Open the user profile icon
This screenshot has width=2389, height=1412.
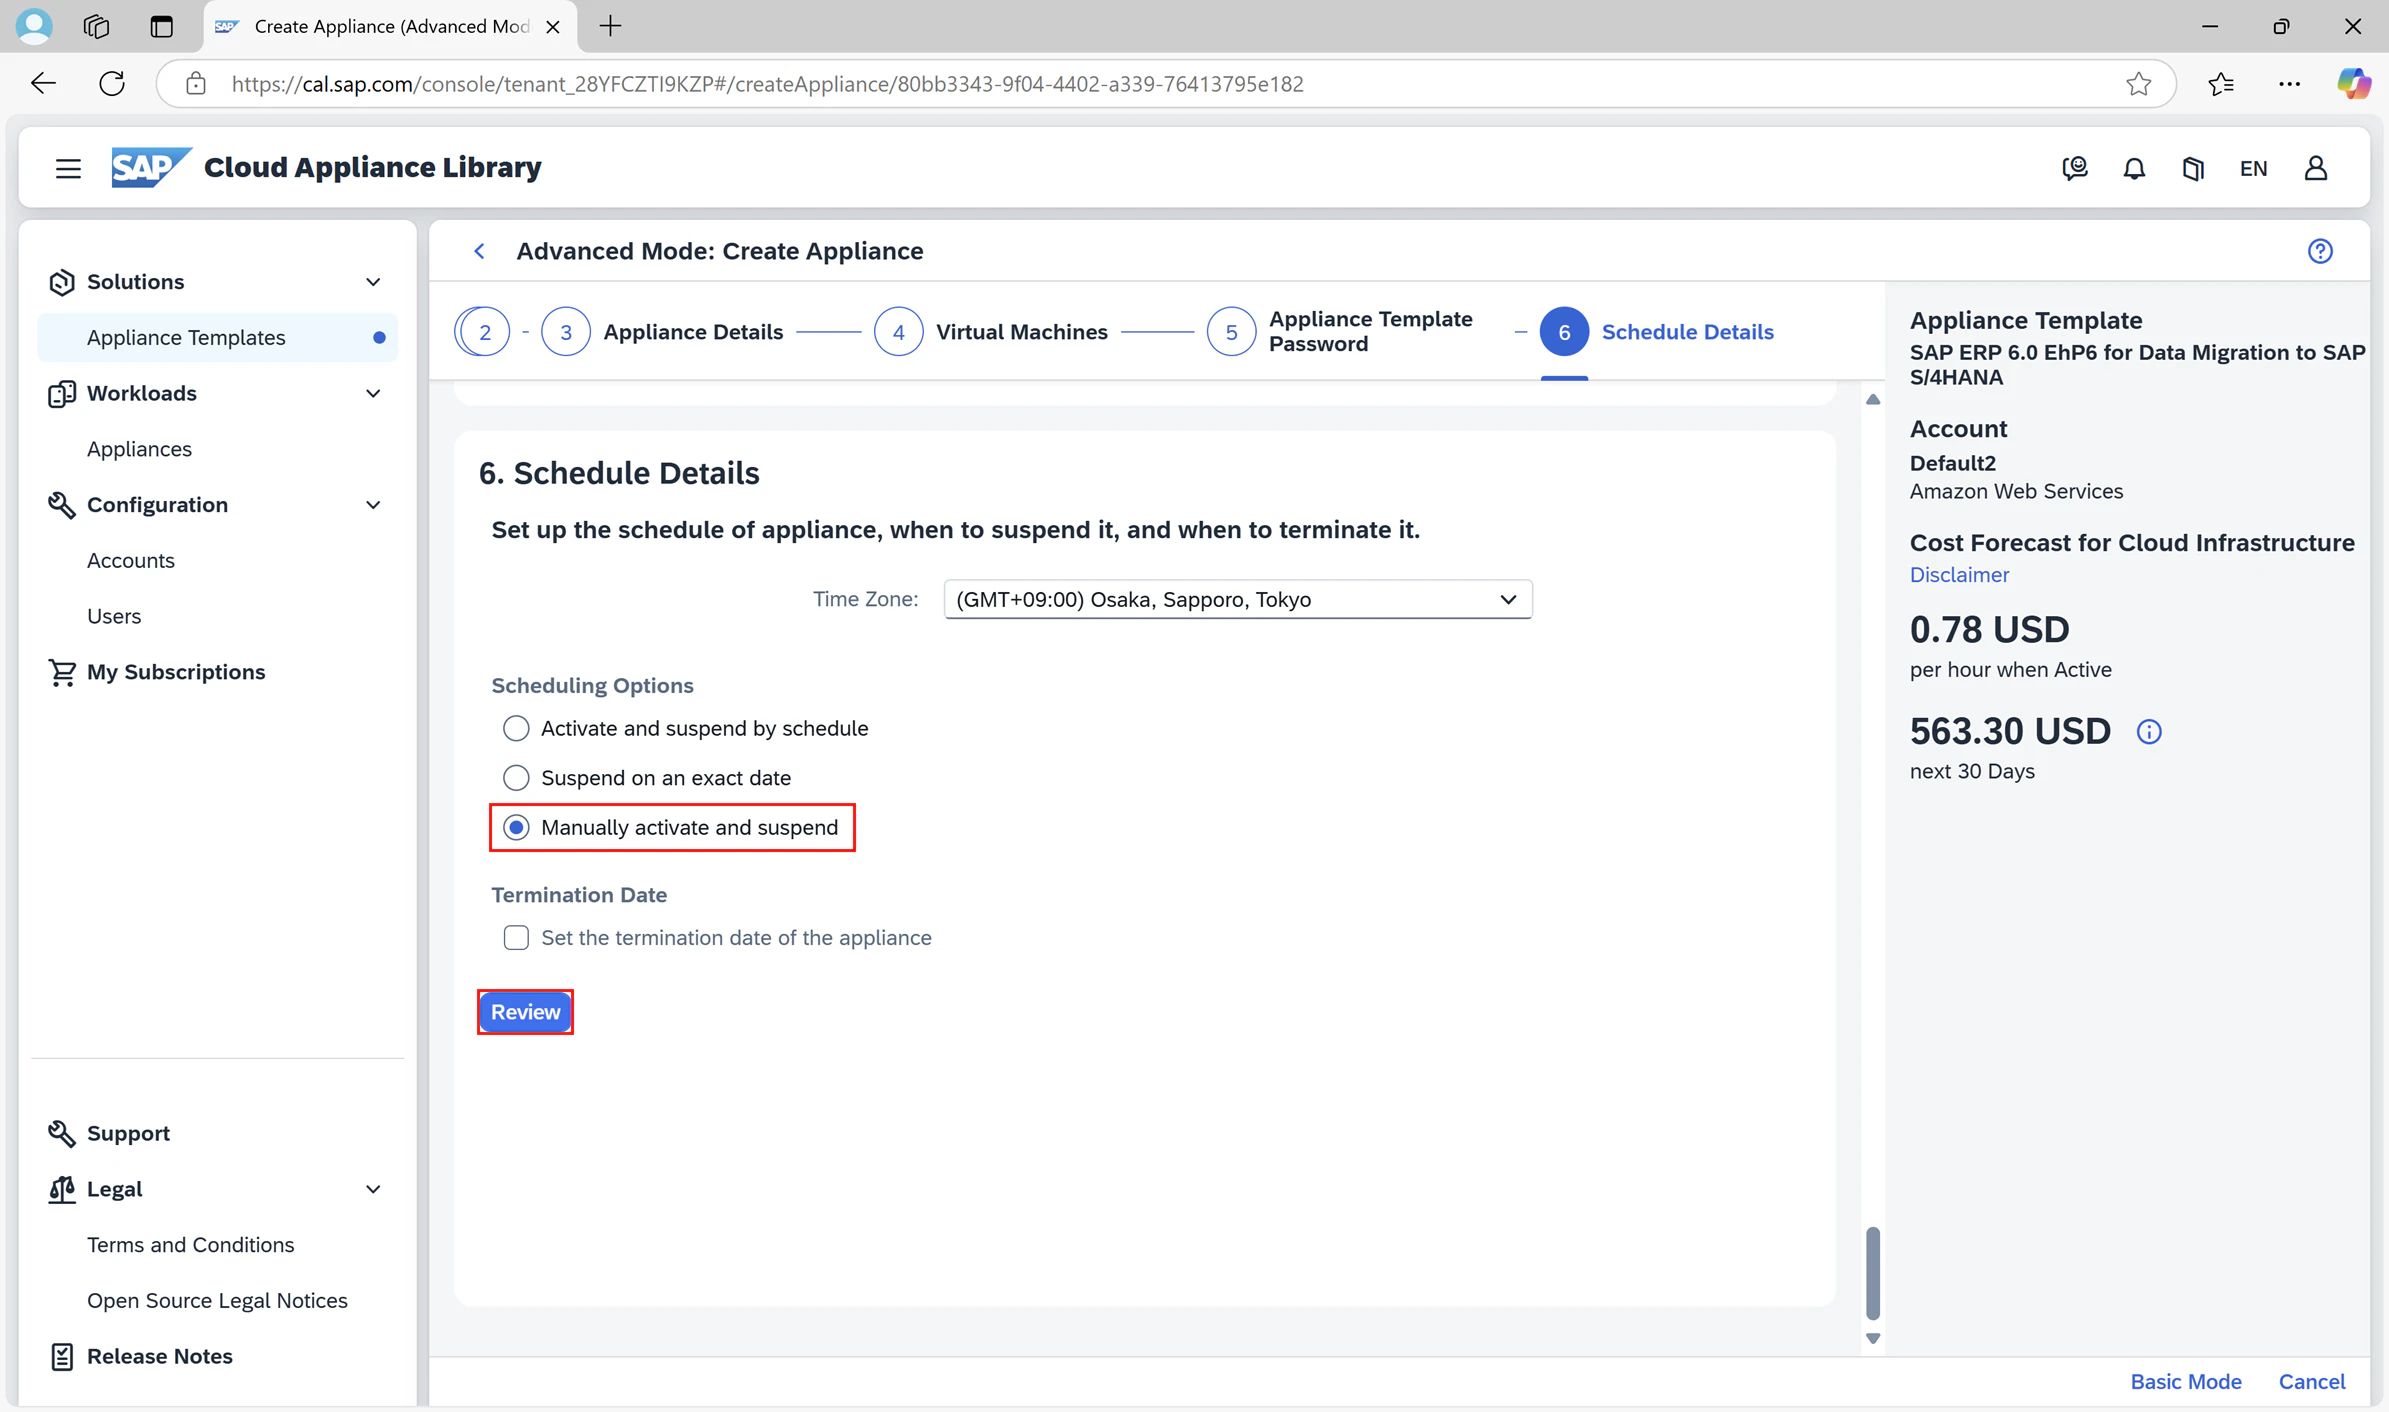[x=2316, y=168]
